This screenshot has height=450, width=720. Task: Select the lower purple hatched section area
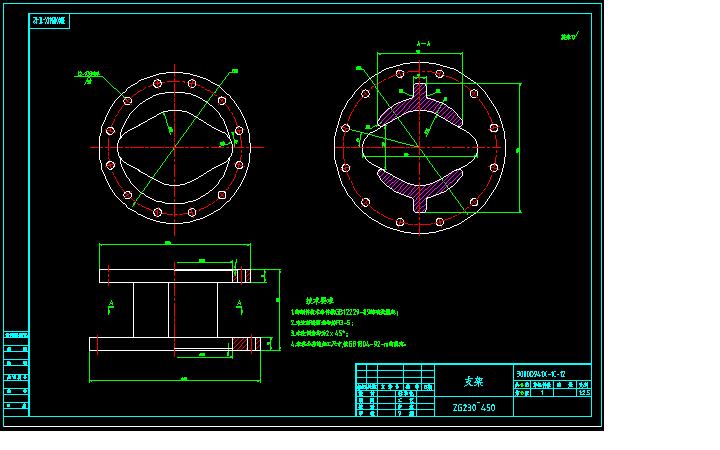[x=419, y=187]
